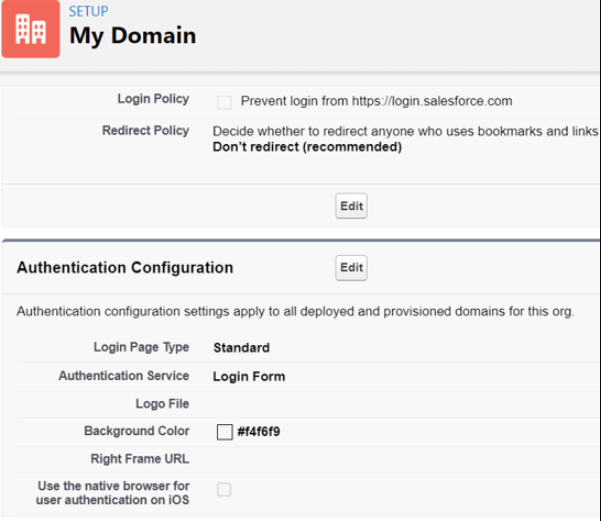The image size is (601, 521).
Task: Click the My Domain page title
Action: tap(132, 36)
